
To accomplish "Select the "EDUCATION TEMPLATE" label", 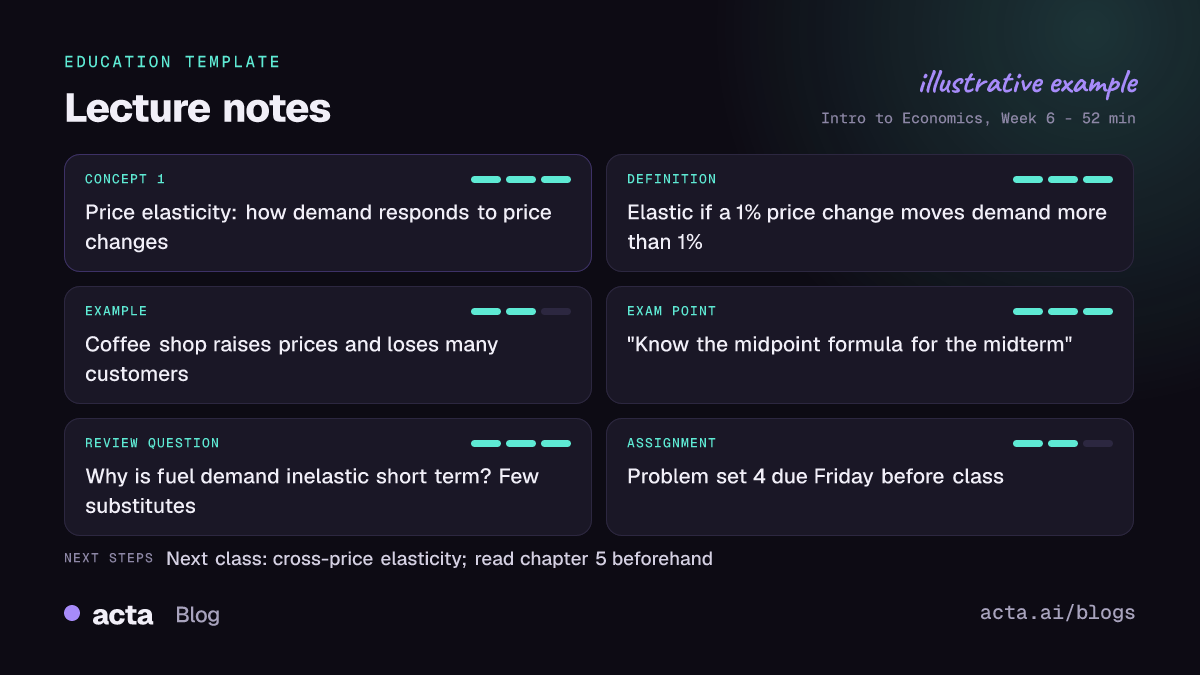I will (x=172, y=62).
